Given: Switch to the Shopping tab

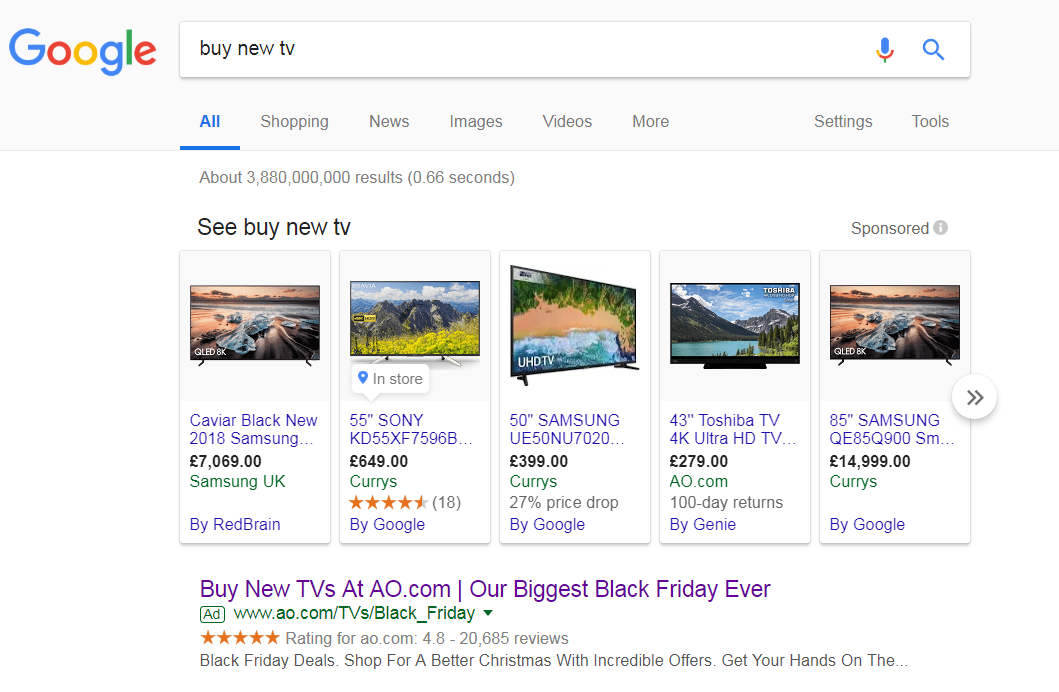Looking at the screenshot, I should tap(294, 122).
